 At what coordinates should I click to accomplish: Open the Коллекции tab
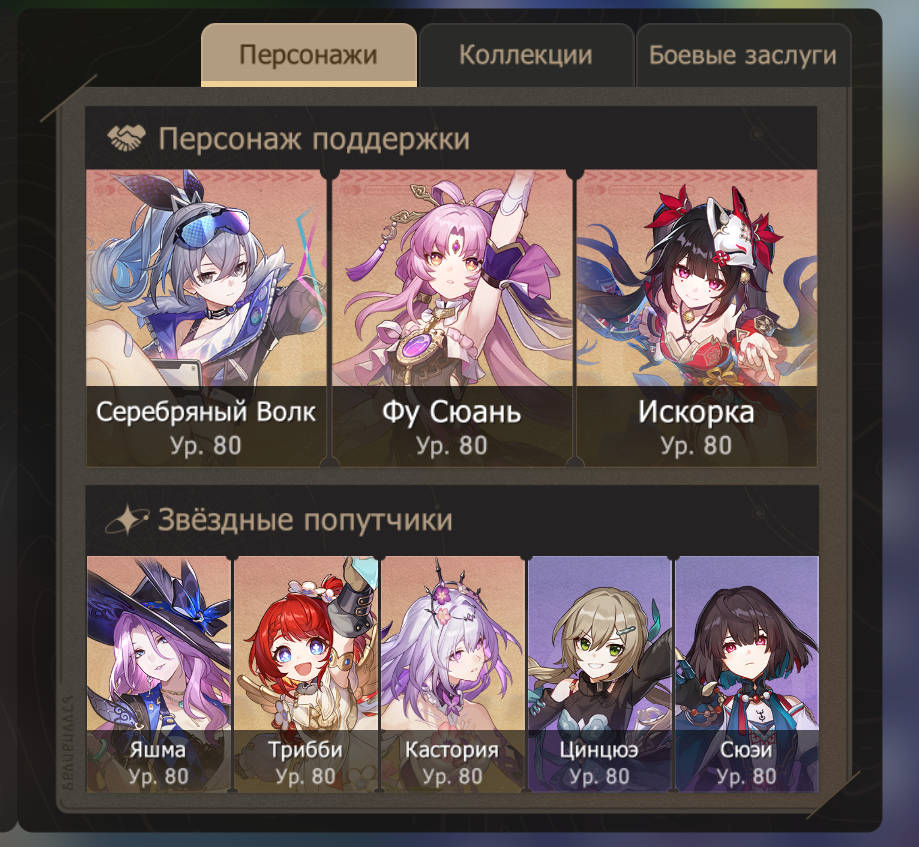click(526, 55)
